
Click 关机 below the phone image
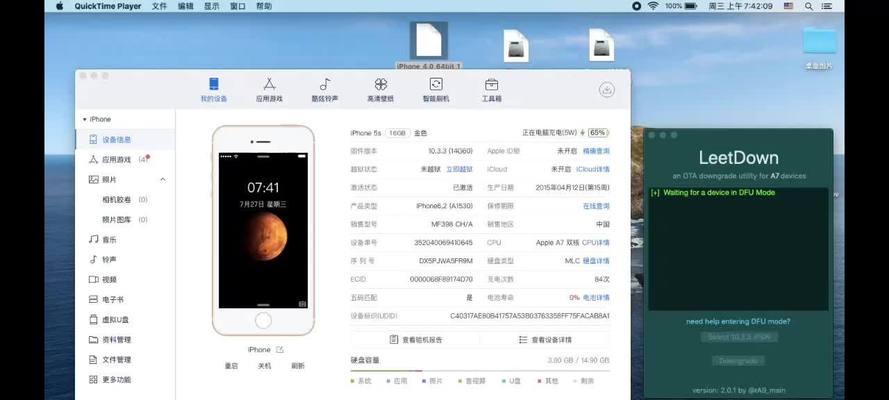click(x=264, y=366)
